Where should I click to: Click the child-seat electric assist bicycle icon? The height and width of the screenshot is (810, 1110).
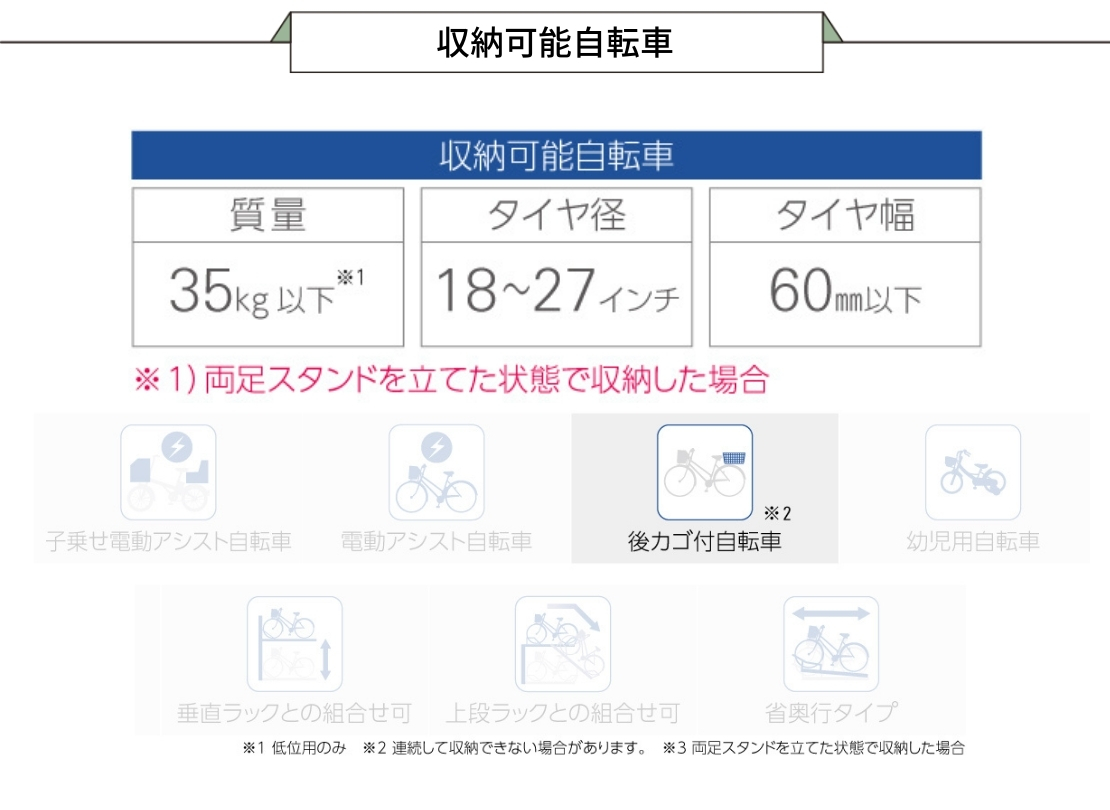click(x=168, y=472)
